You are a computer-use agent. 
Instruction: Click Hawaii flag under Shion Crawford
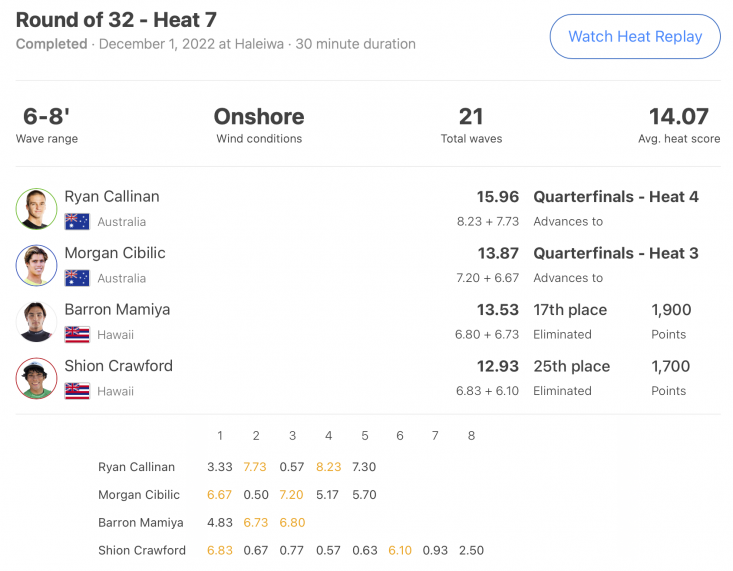(77, 391)
